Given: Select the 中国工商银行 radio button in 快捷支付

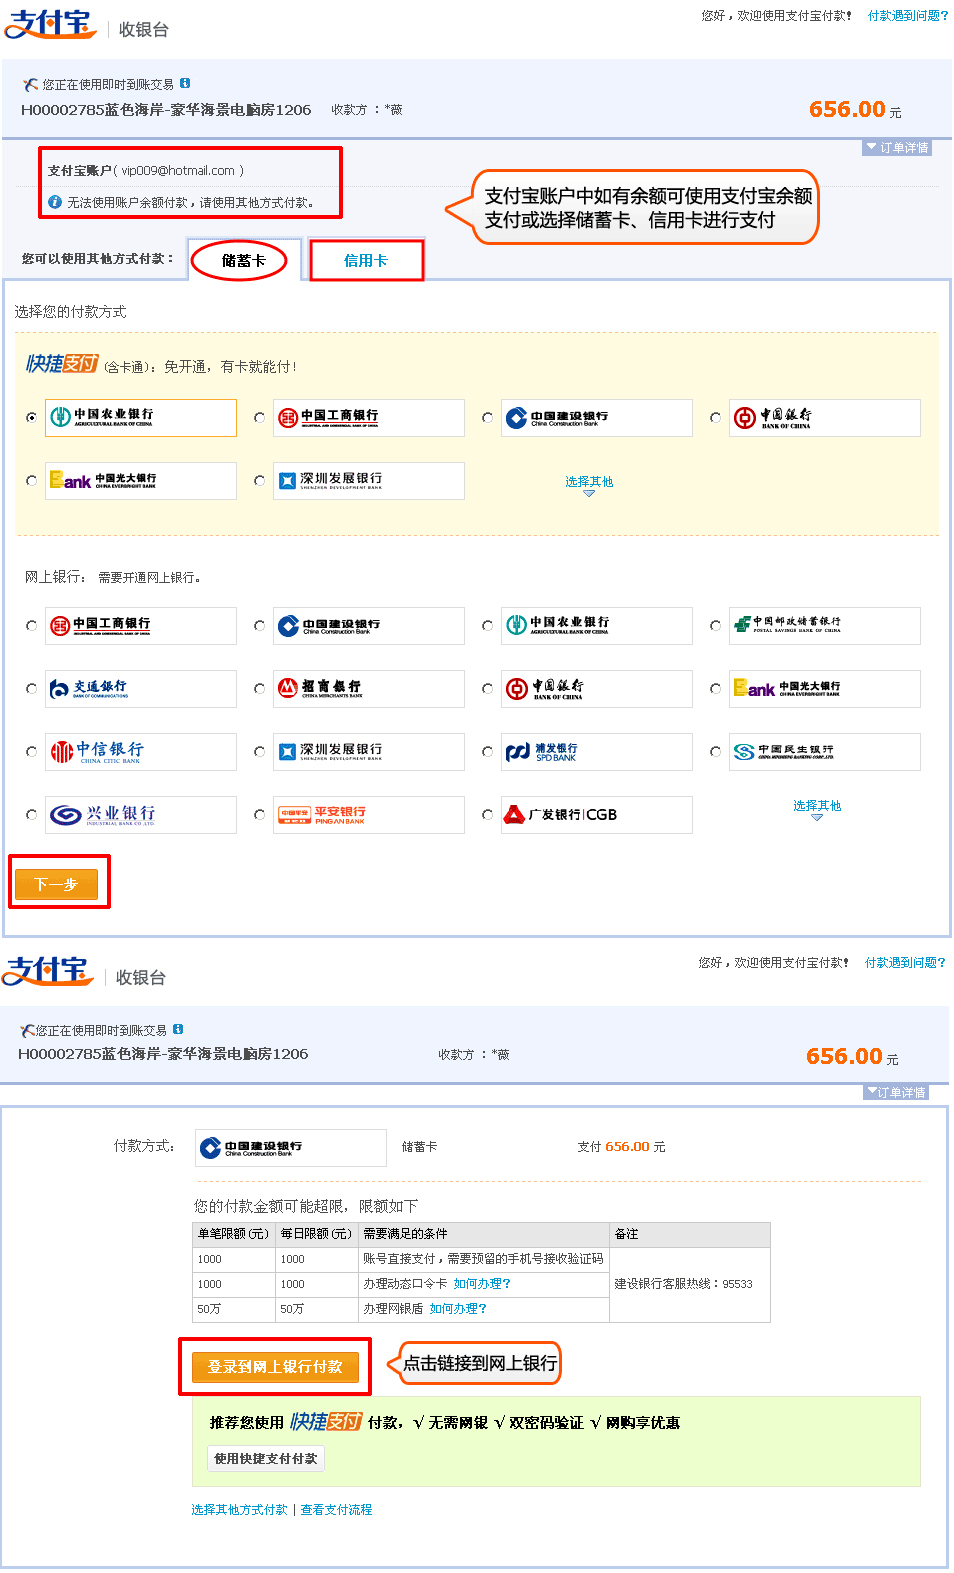Looking at the screenshot, I should (x=260, y=418).
